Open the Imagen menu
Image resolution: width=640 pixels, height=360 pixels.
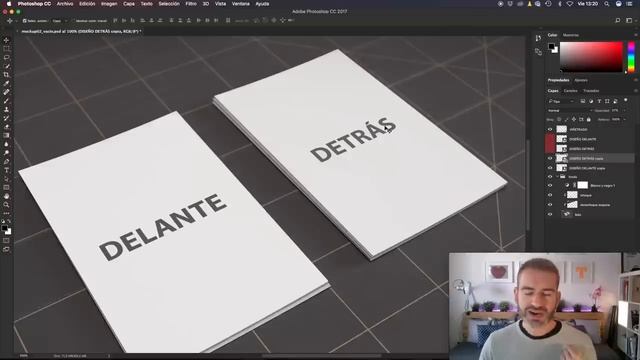point(109,4)
